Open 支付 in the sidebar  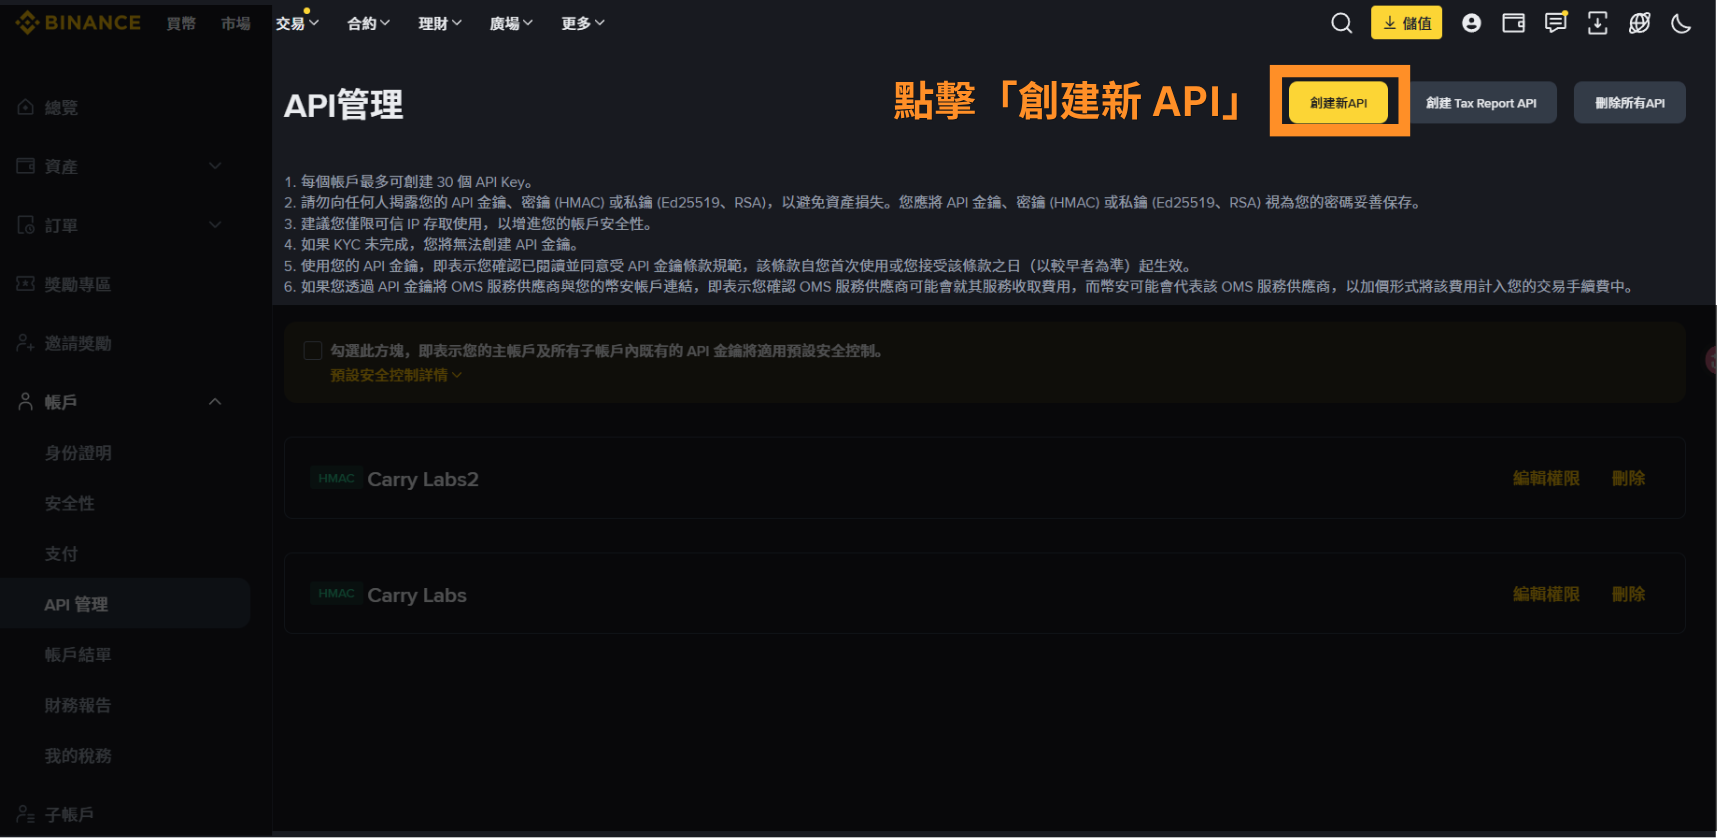click(61, 553)
